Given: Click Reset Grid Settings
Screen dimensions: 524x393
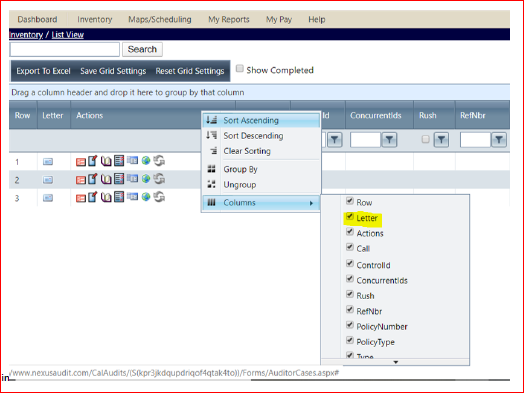Looking at the screenshot, I should tap(190, 71).
